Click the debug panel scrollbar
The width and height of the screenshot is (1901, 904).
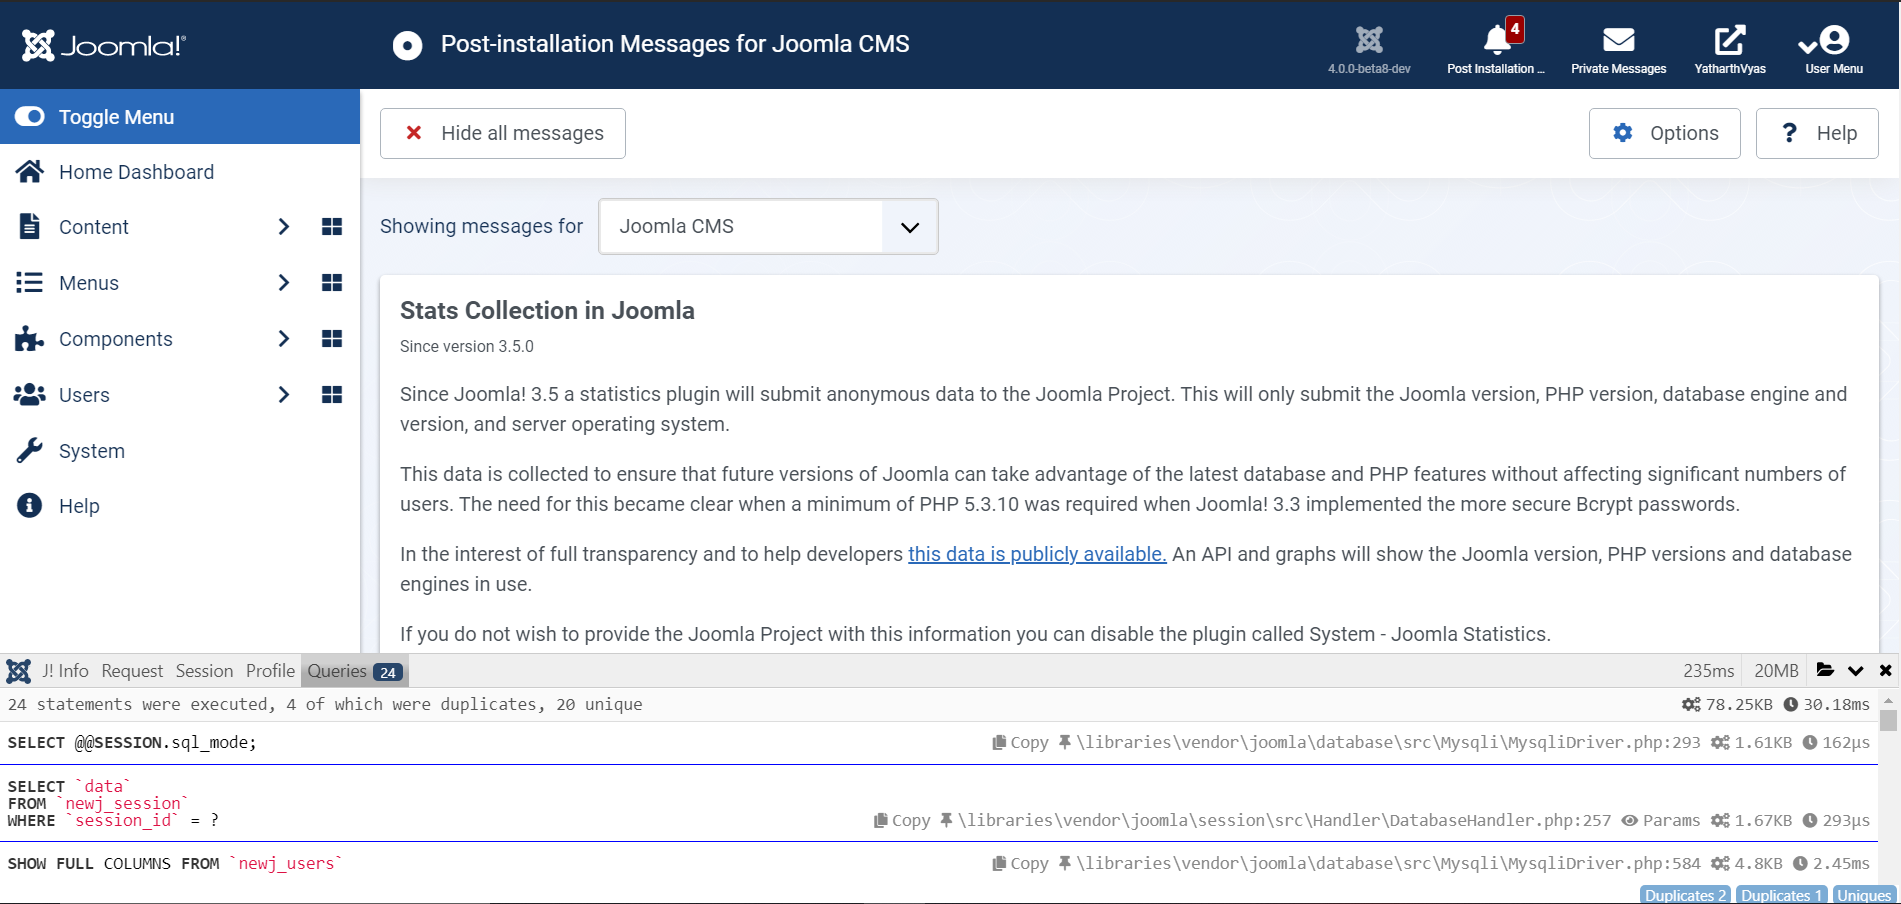(1888, 721)
